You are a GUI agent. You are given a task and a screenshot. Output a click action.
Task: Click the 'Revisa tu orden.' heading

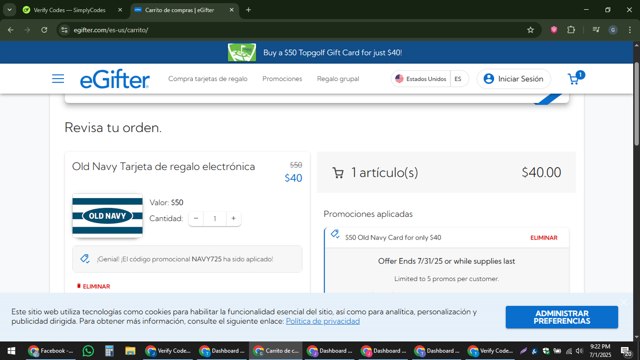click(x=113, y=127)
